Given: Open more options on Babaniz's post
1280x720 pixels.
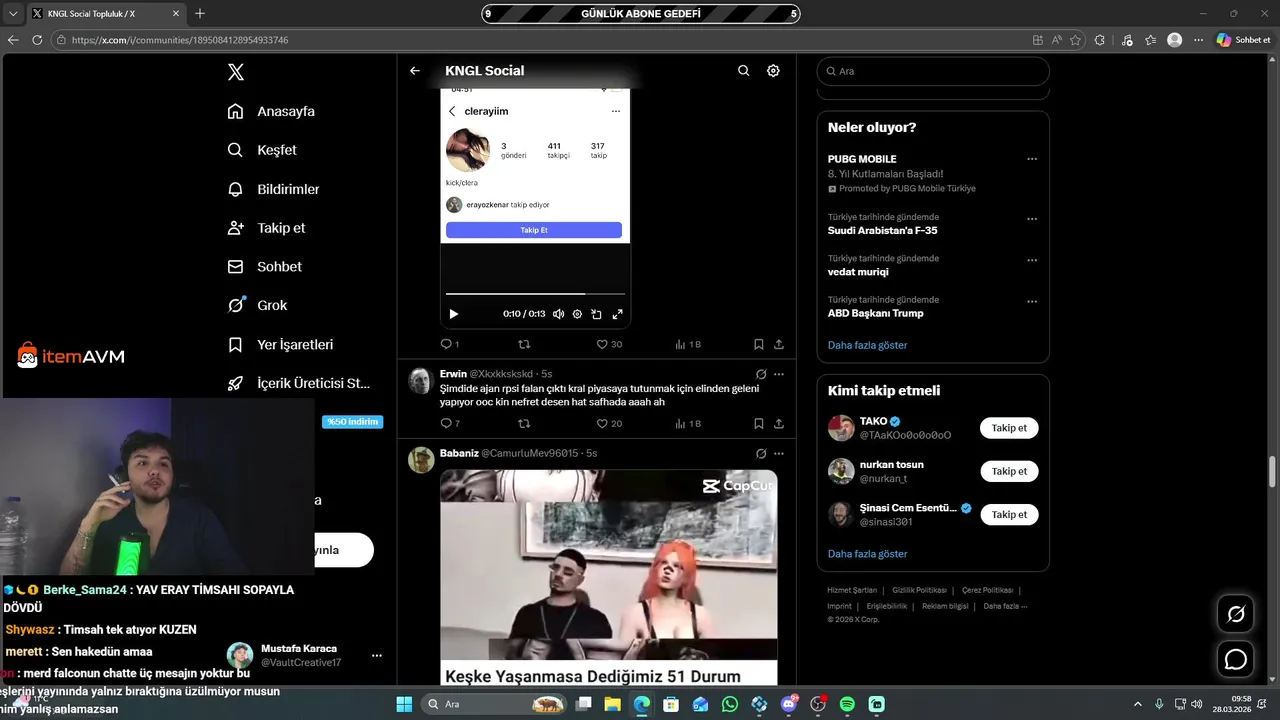Looking at the screenshot, I should point(779,453).
